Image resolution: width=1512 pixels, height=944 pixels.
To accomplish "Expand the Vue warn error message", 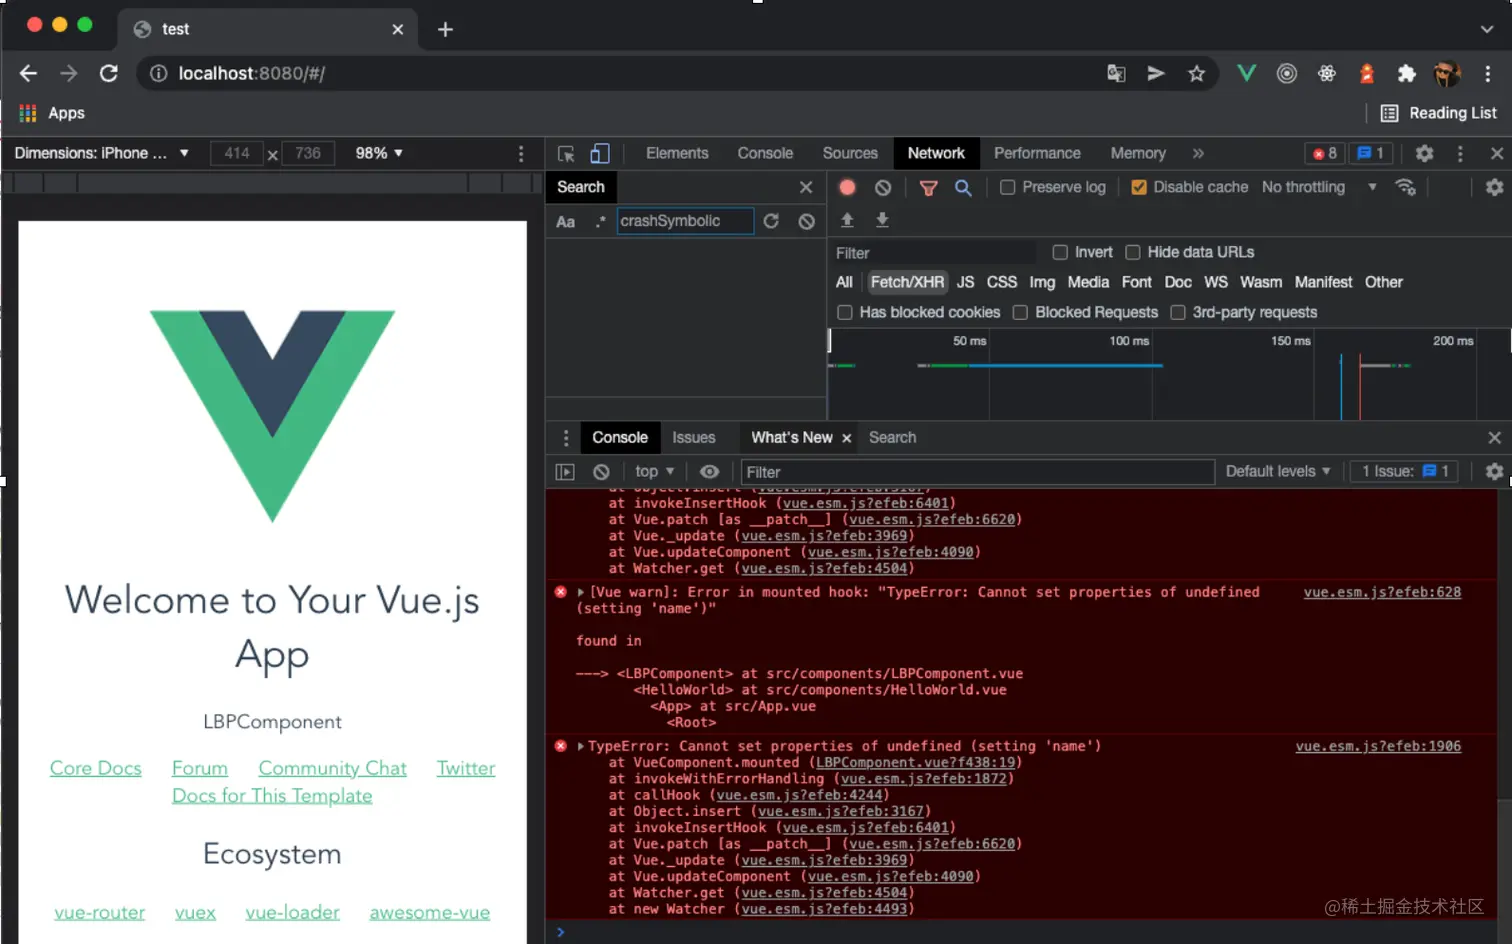I will 581,593.
